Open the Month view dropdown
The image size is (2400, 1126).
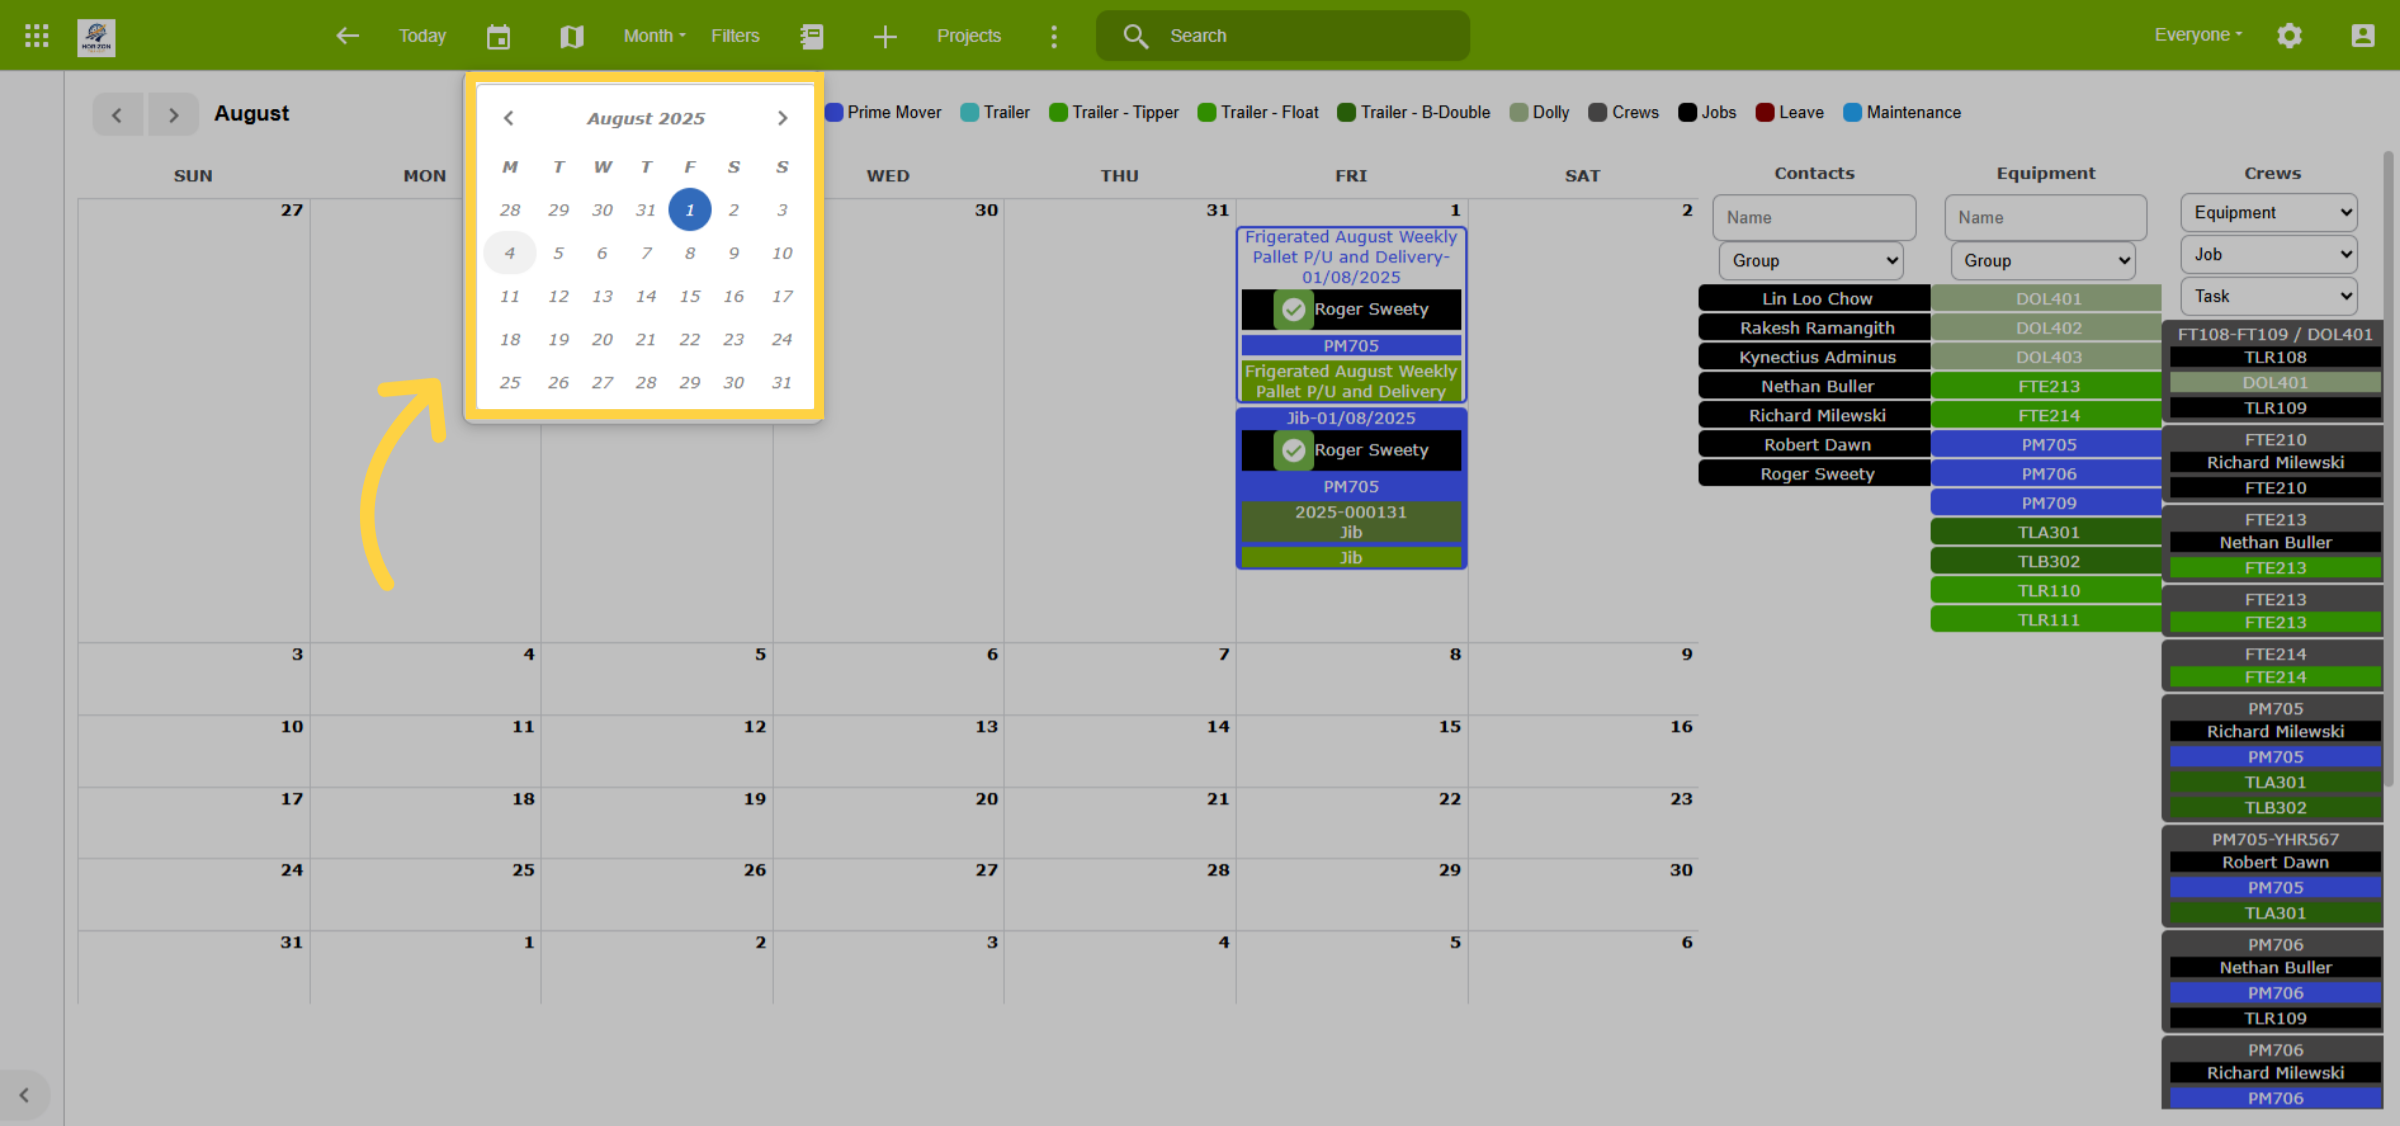point(655,36)
